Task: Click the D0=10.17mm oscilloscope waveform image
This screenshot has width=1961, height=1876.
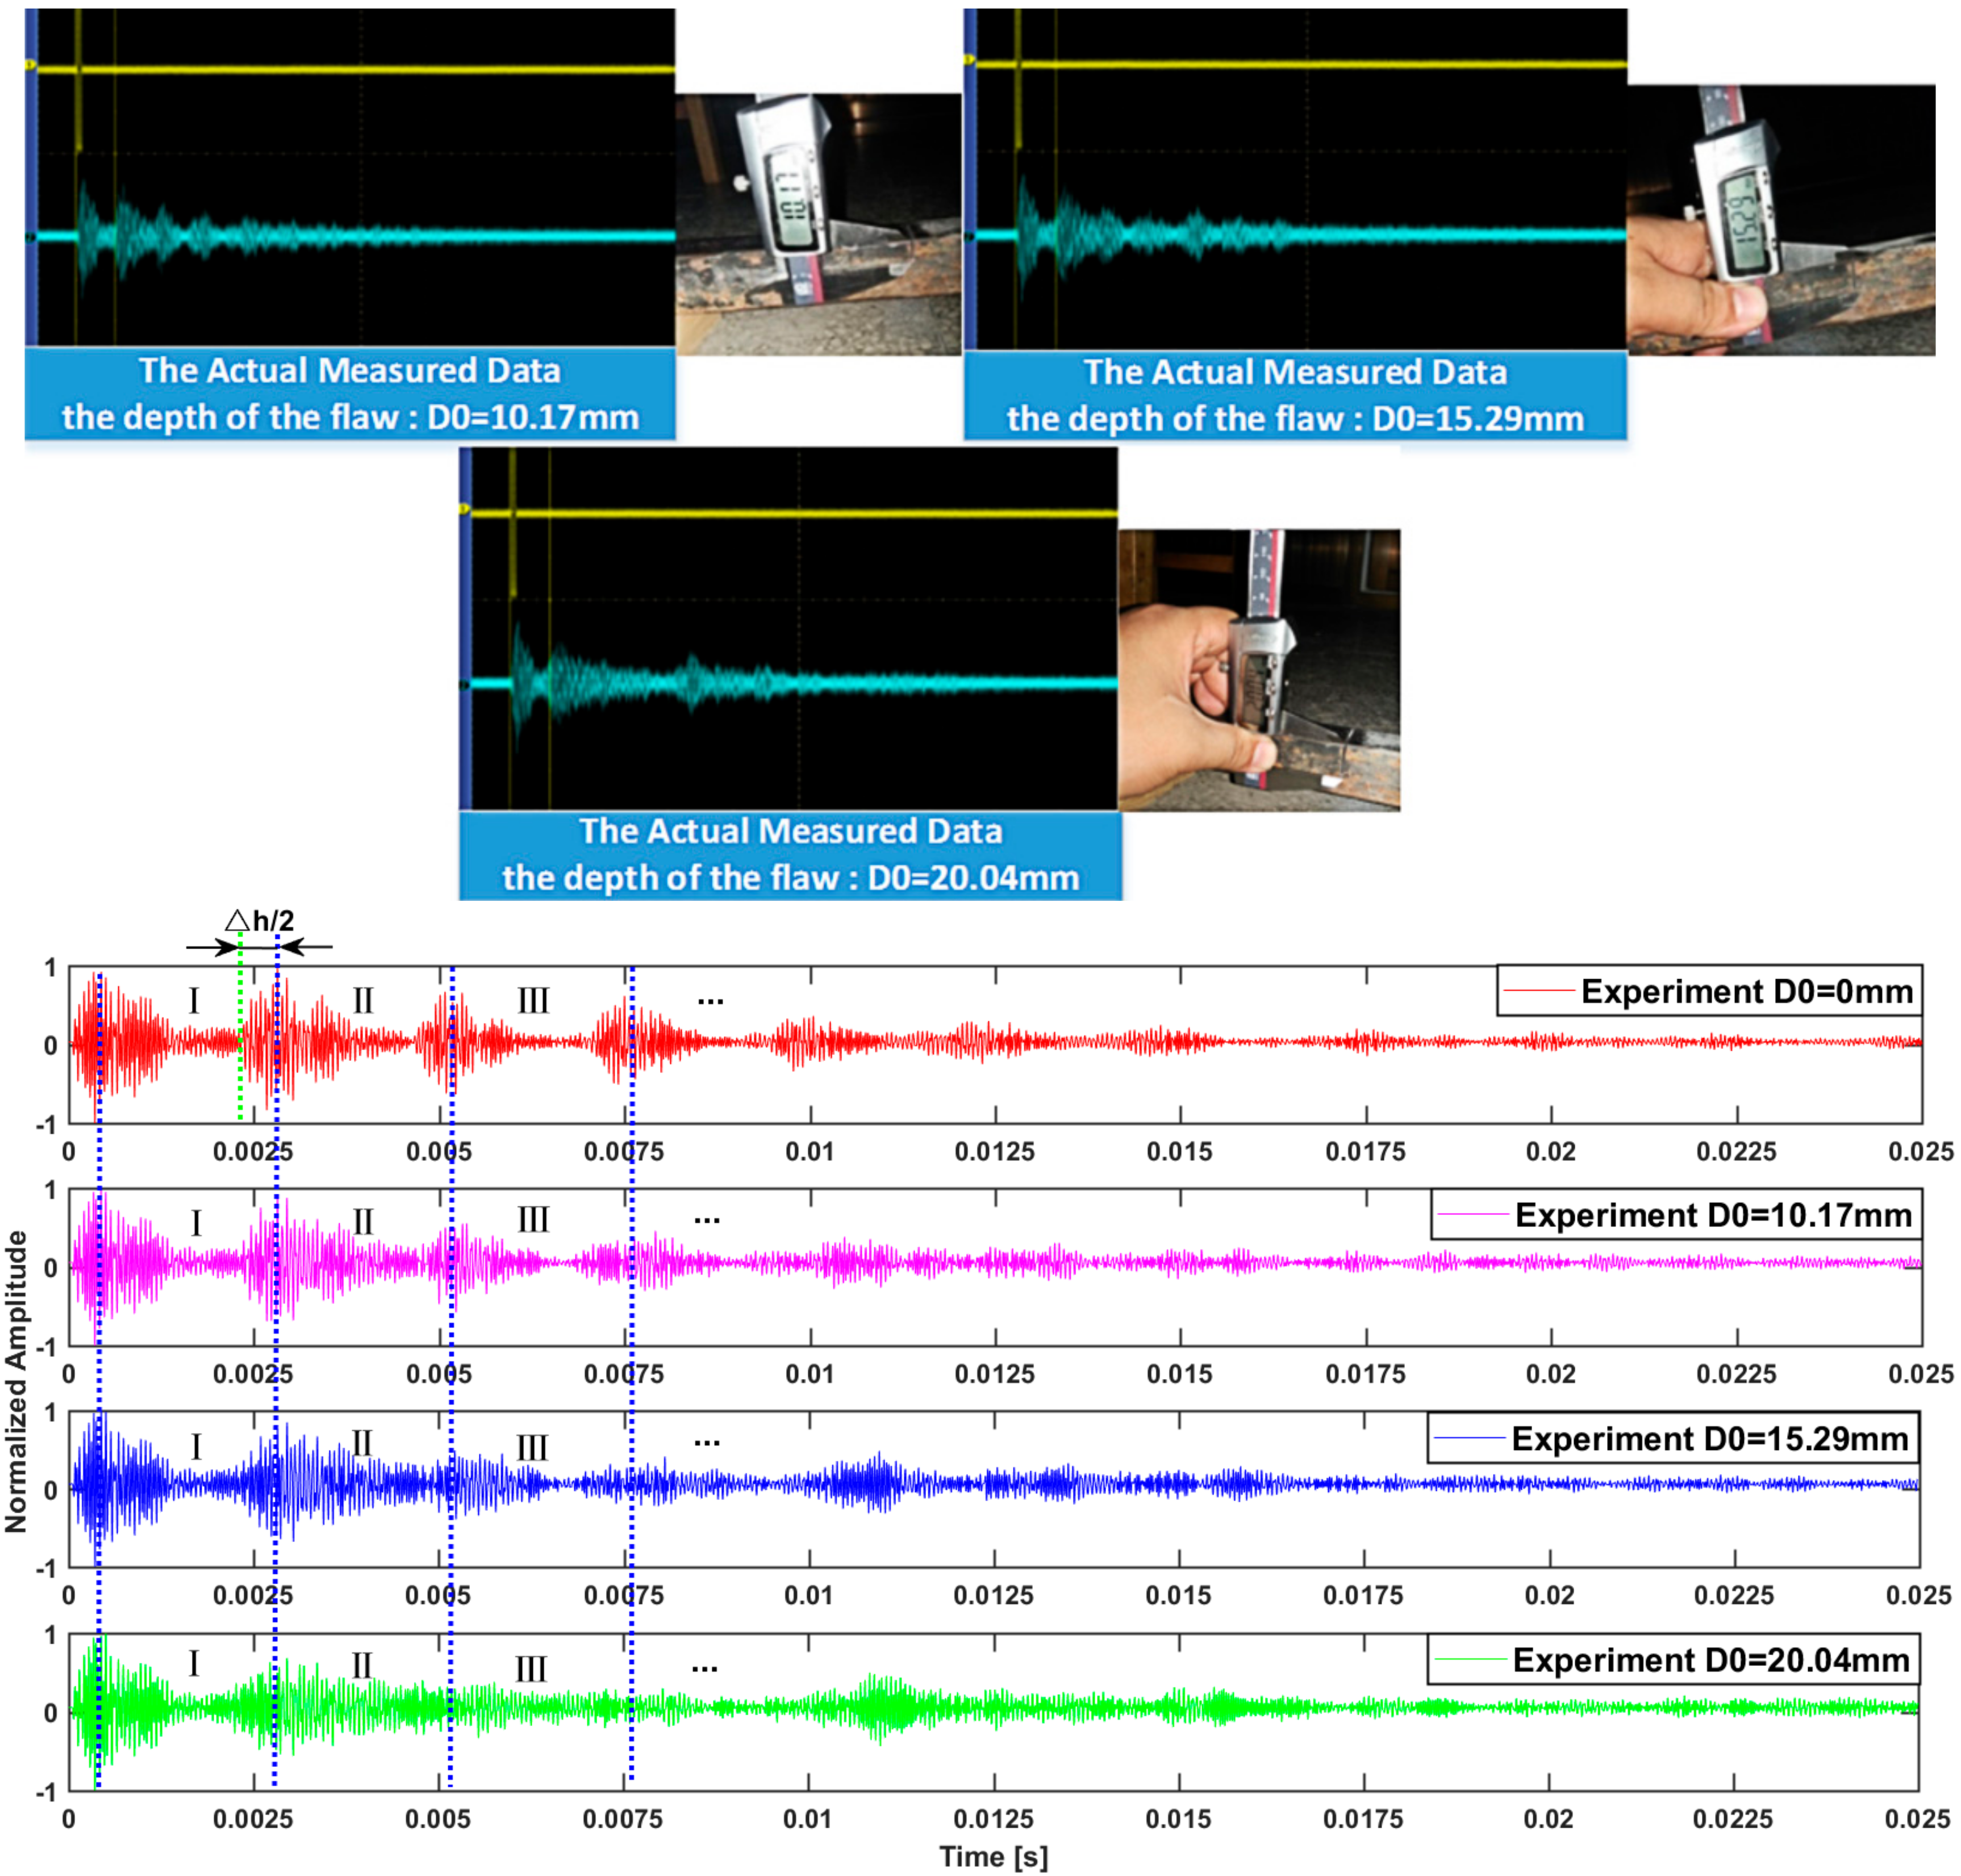Action: click(x=350, y=177)
